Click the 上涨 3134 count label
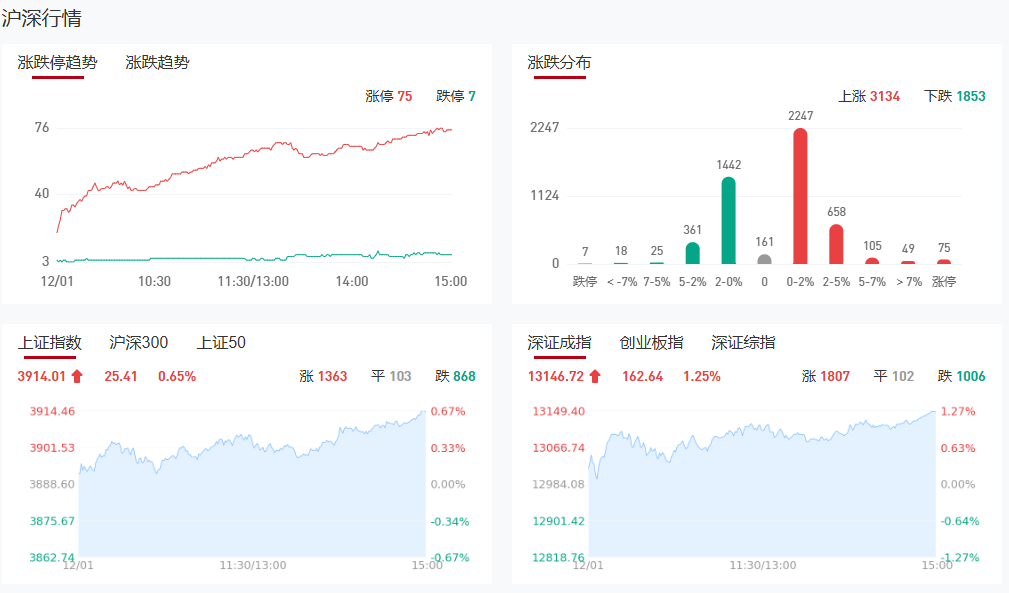Screen dimensions: 1009x593 [x=868, y=97]
